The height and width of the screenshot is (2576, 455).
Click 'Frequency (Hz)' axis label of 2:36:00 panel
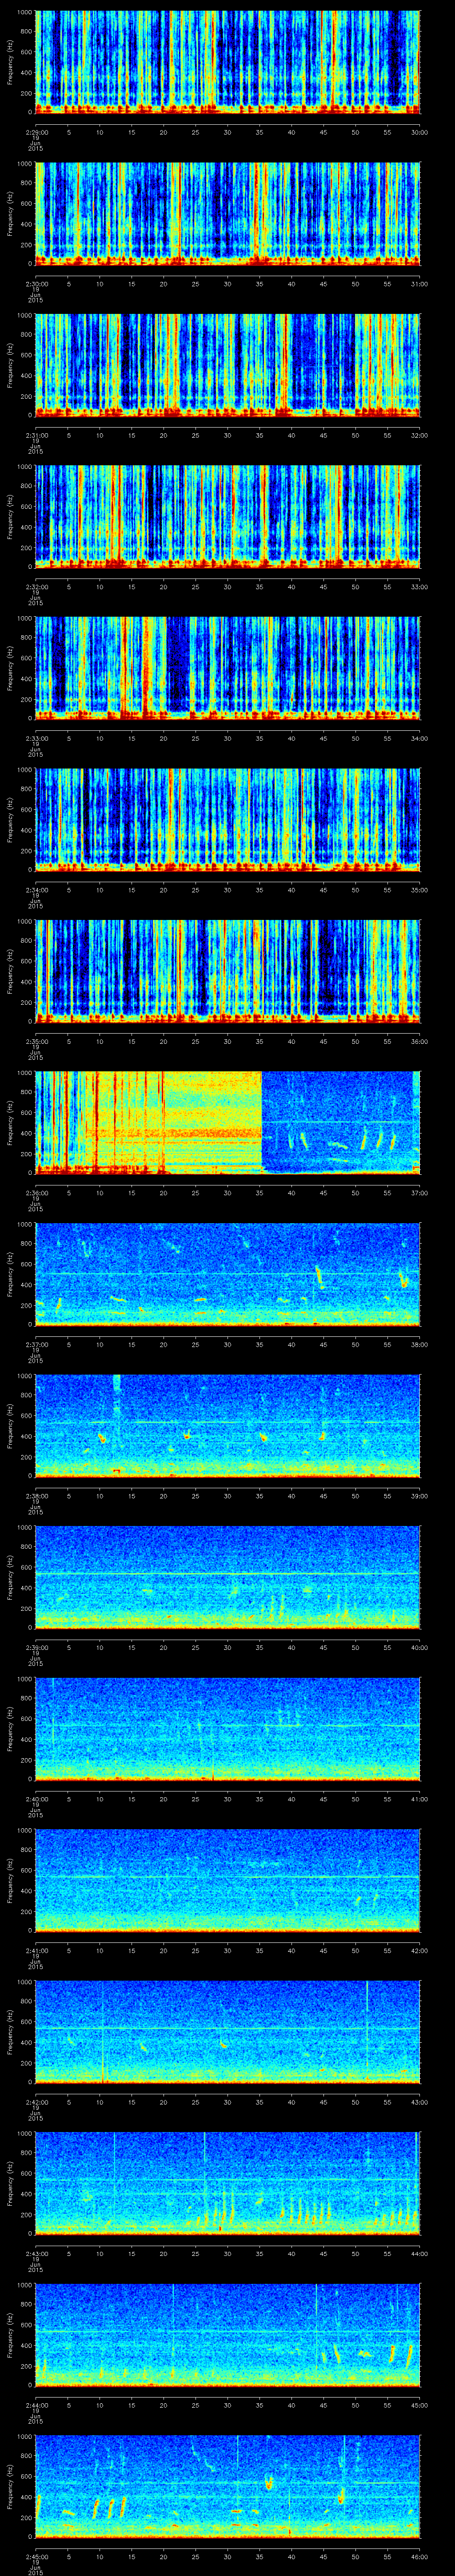(10, 1122)
